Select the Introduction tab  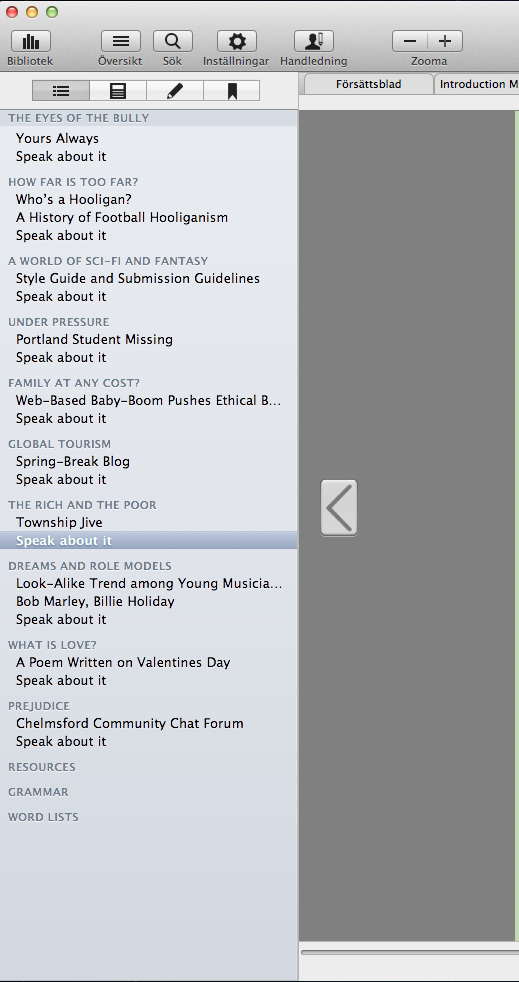pos(477,84)
